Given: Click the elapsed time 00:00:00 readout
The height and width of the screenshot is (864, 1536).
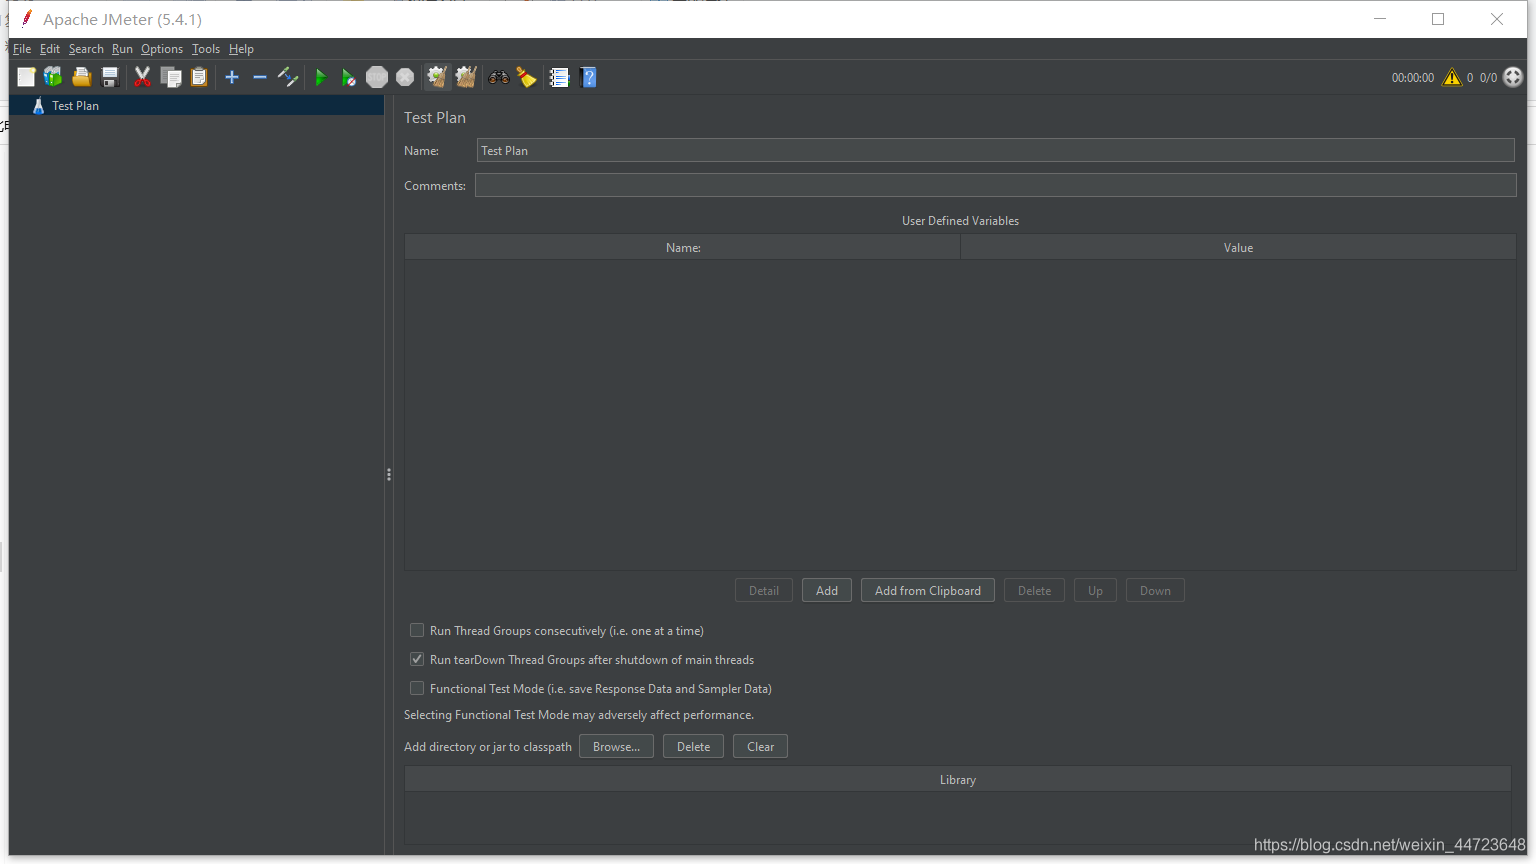Looking at the screenshot, I should [x=1413, y=77].
